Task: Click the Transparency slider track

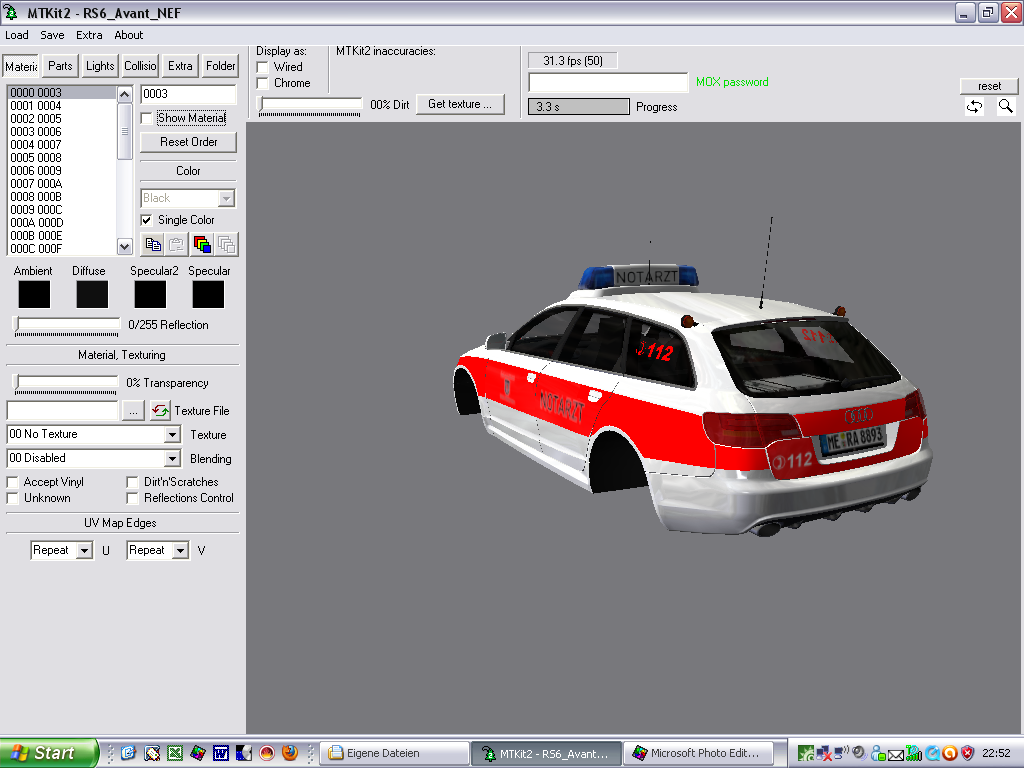Action: [x=65, y=383]
